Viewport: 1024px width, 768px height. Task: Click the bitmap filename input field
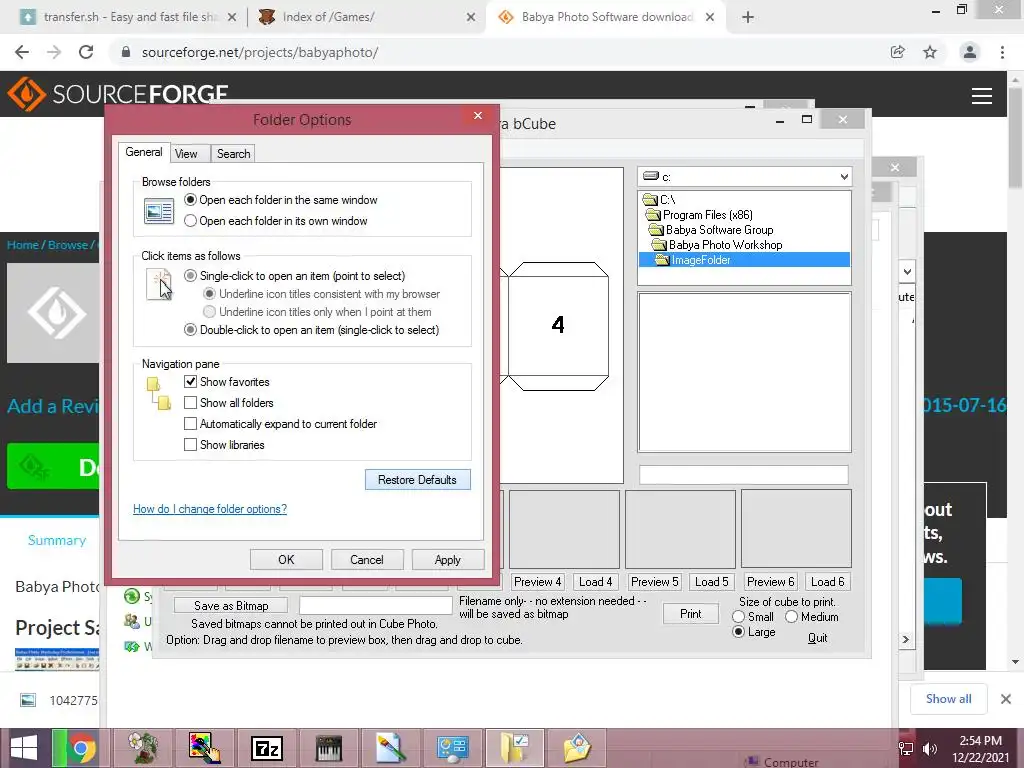(x=376, y=605)
